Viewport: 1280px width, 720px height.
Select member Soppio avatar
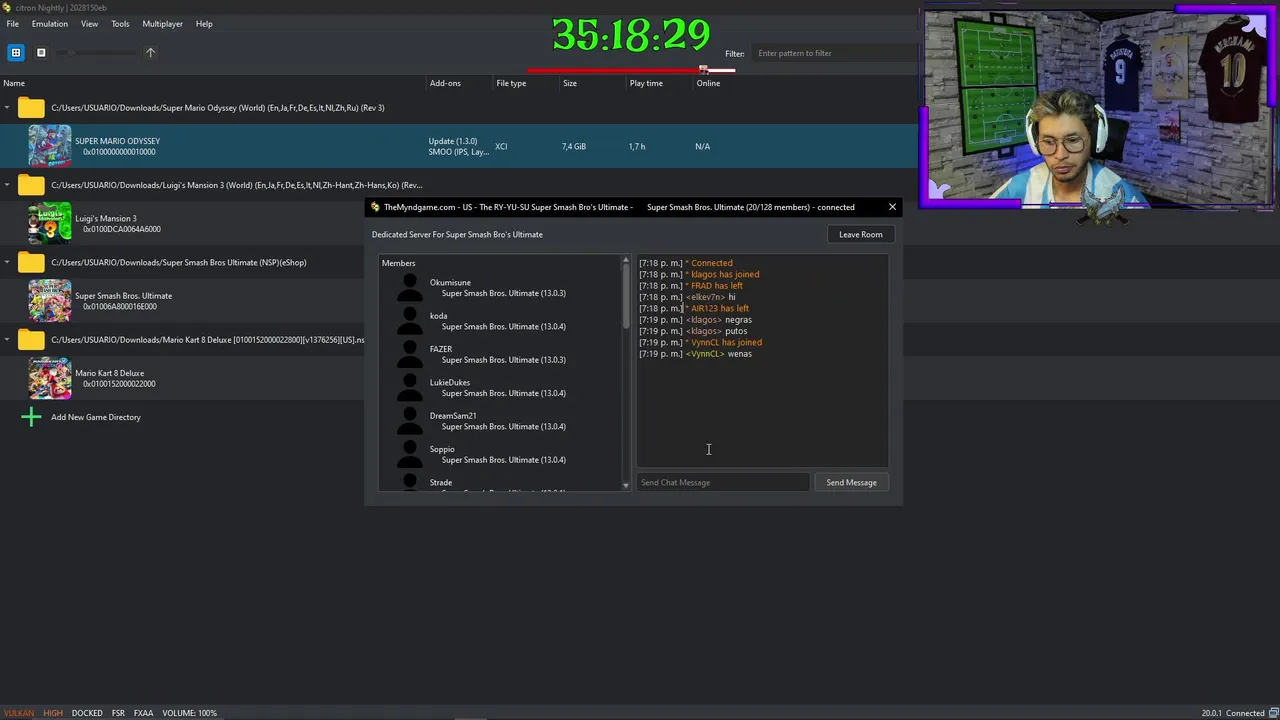point(410,454)
